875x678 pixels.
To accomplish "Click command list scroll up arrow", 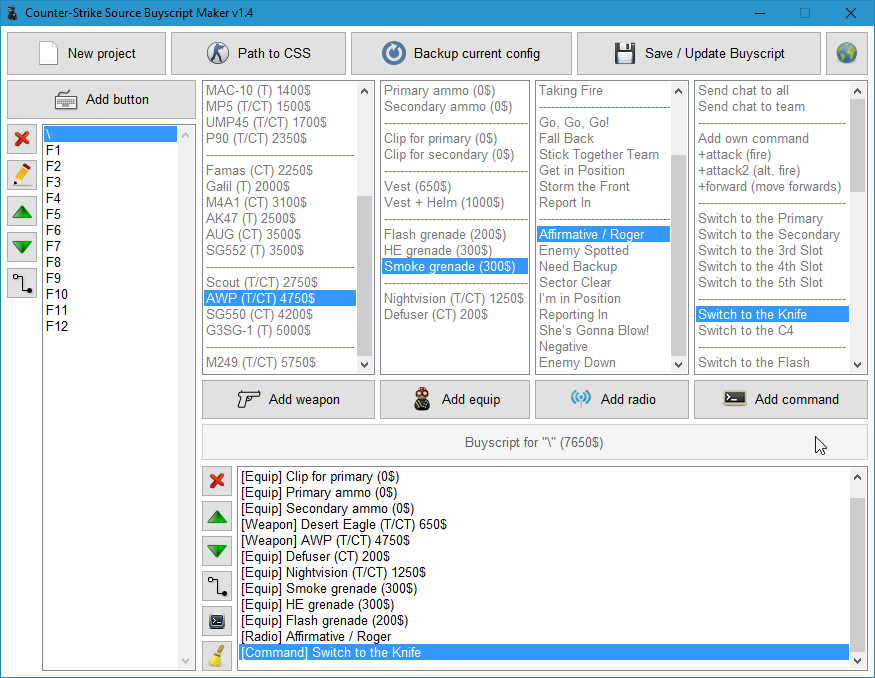I will 858,90.
